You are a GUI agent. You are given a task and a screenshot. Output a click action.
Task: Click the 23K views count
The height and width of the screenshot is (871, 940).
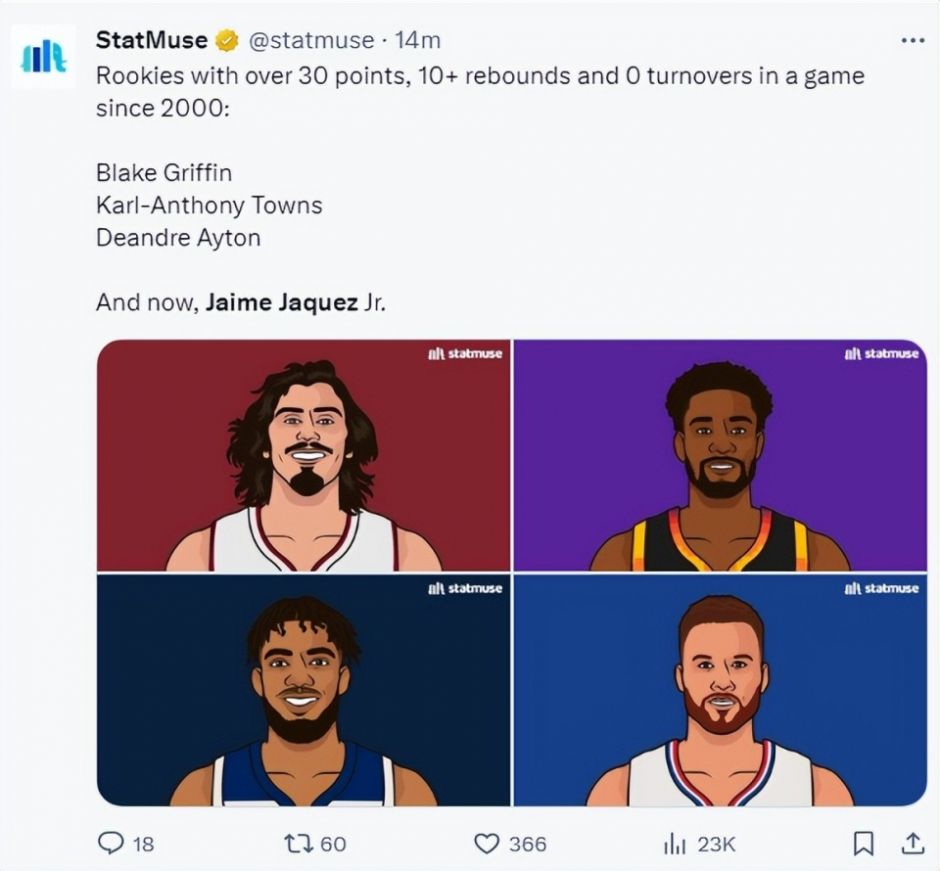click(x=716, y=844)
